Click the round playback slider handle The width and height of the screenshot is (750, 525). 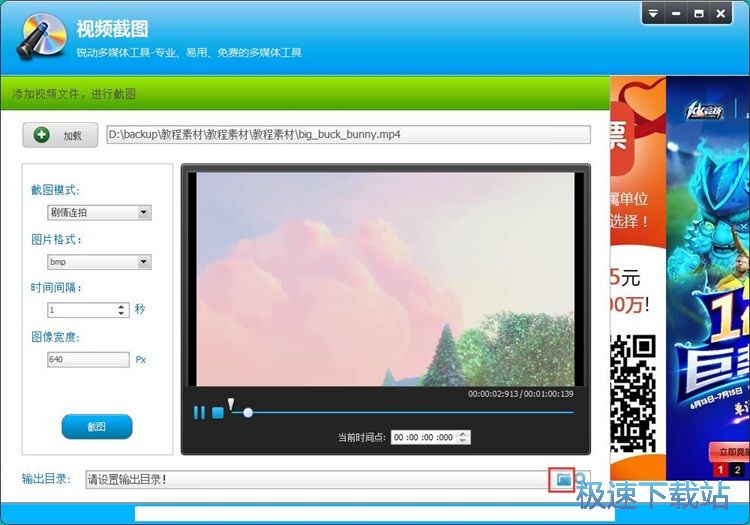point(248,412)
